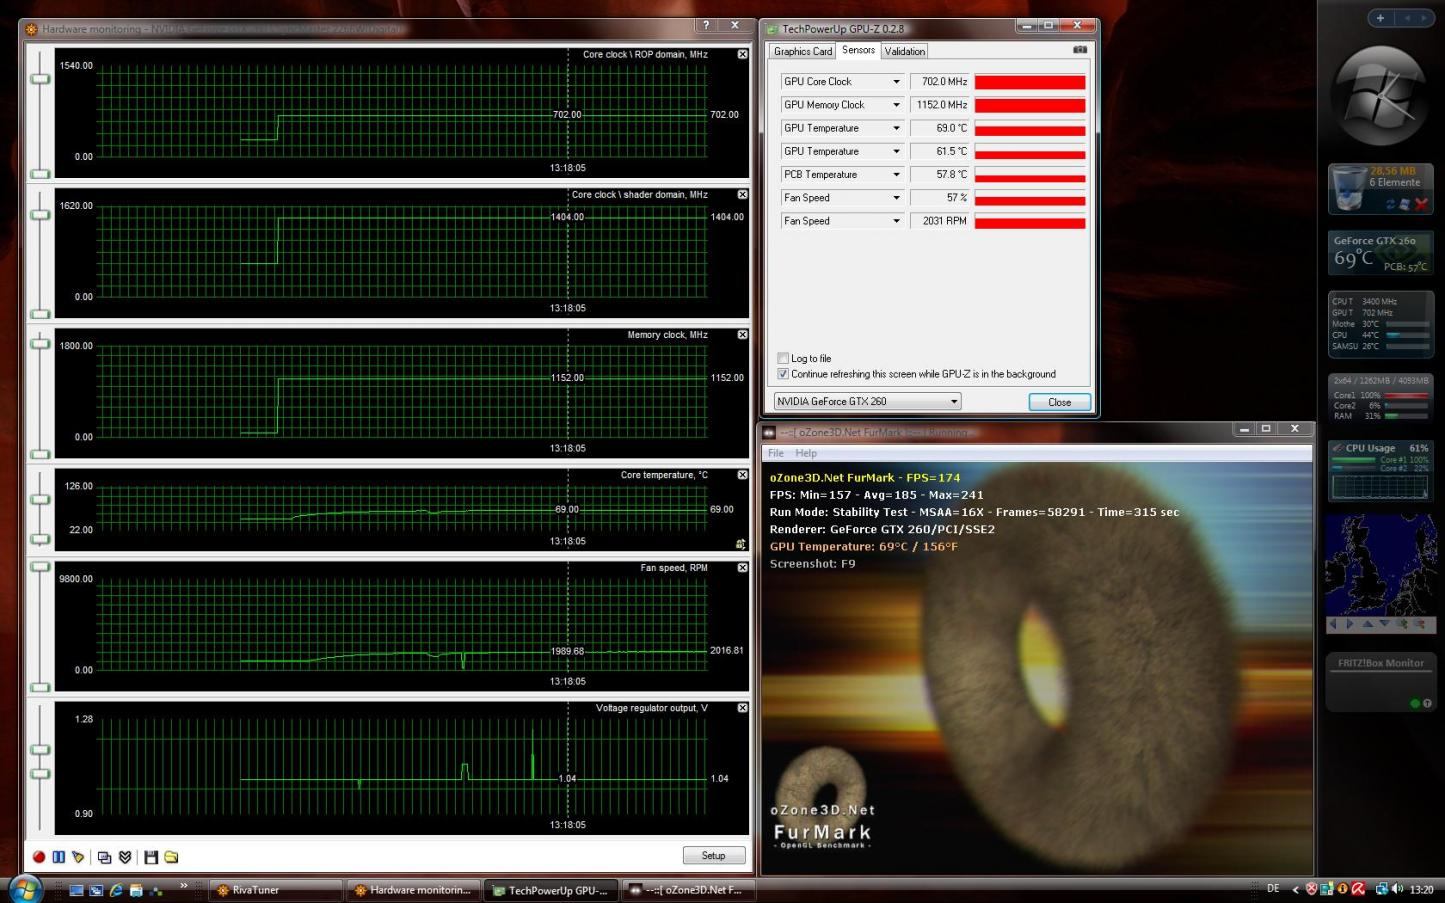Screen dimensions: 1445x903
Task: Open the 69.0 °C GPU Temperature dropdown
Action: (x=896, y=128)
